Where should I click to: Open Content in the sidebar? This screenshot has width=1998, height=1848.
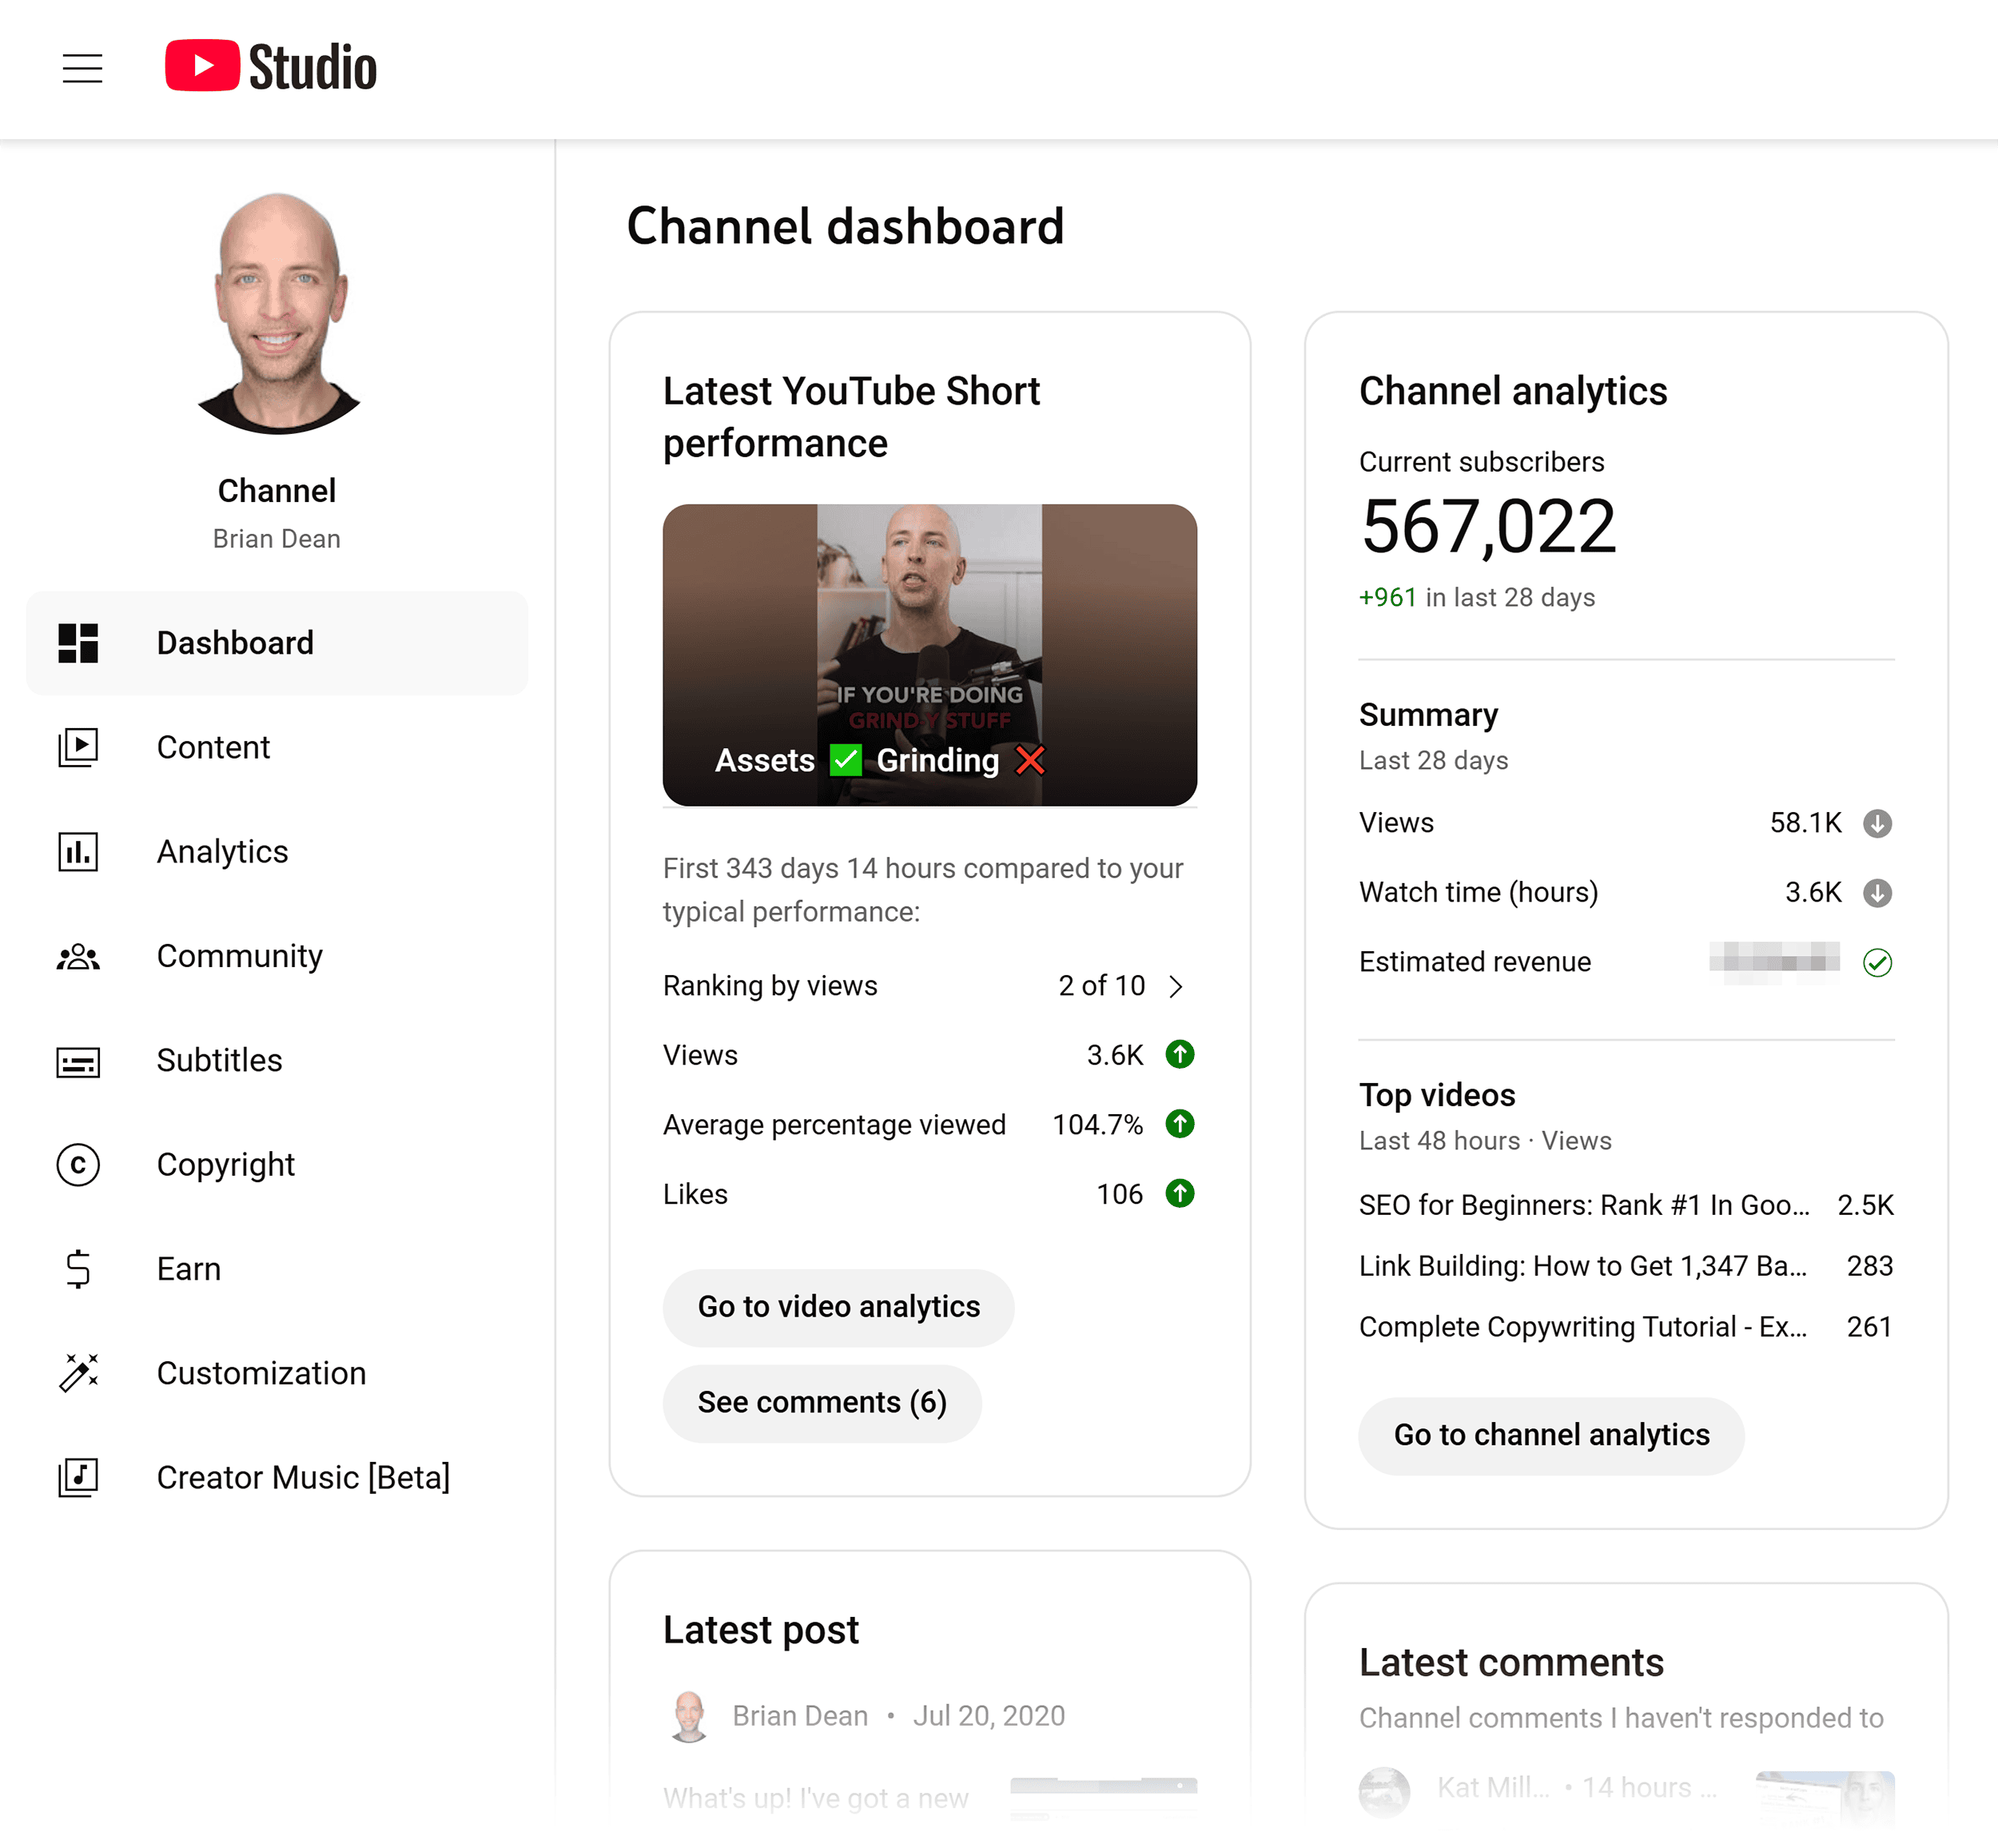(x=277, y=747)
